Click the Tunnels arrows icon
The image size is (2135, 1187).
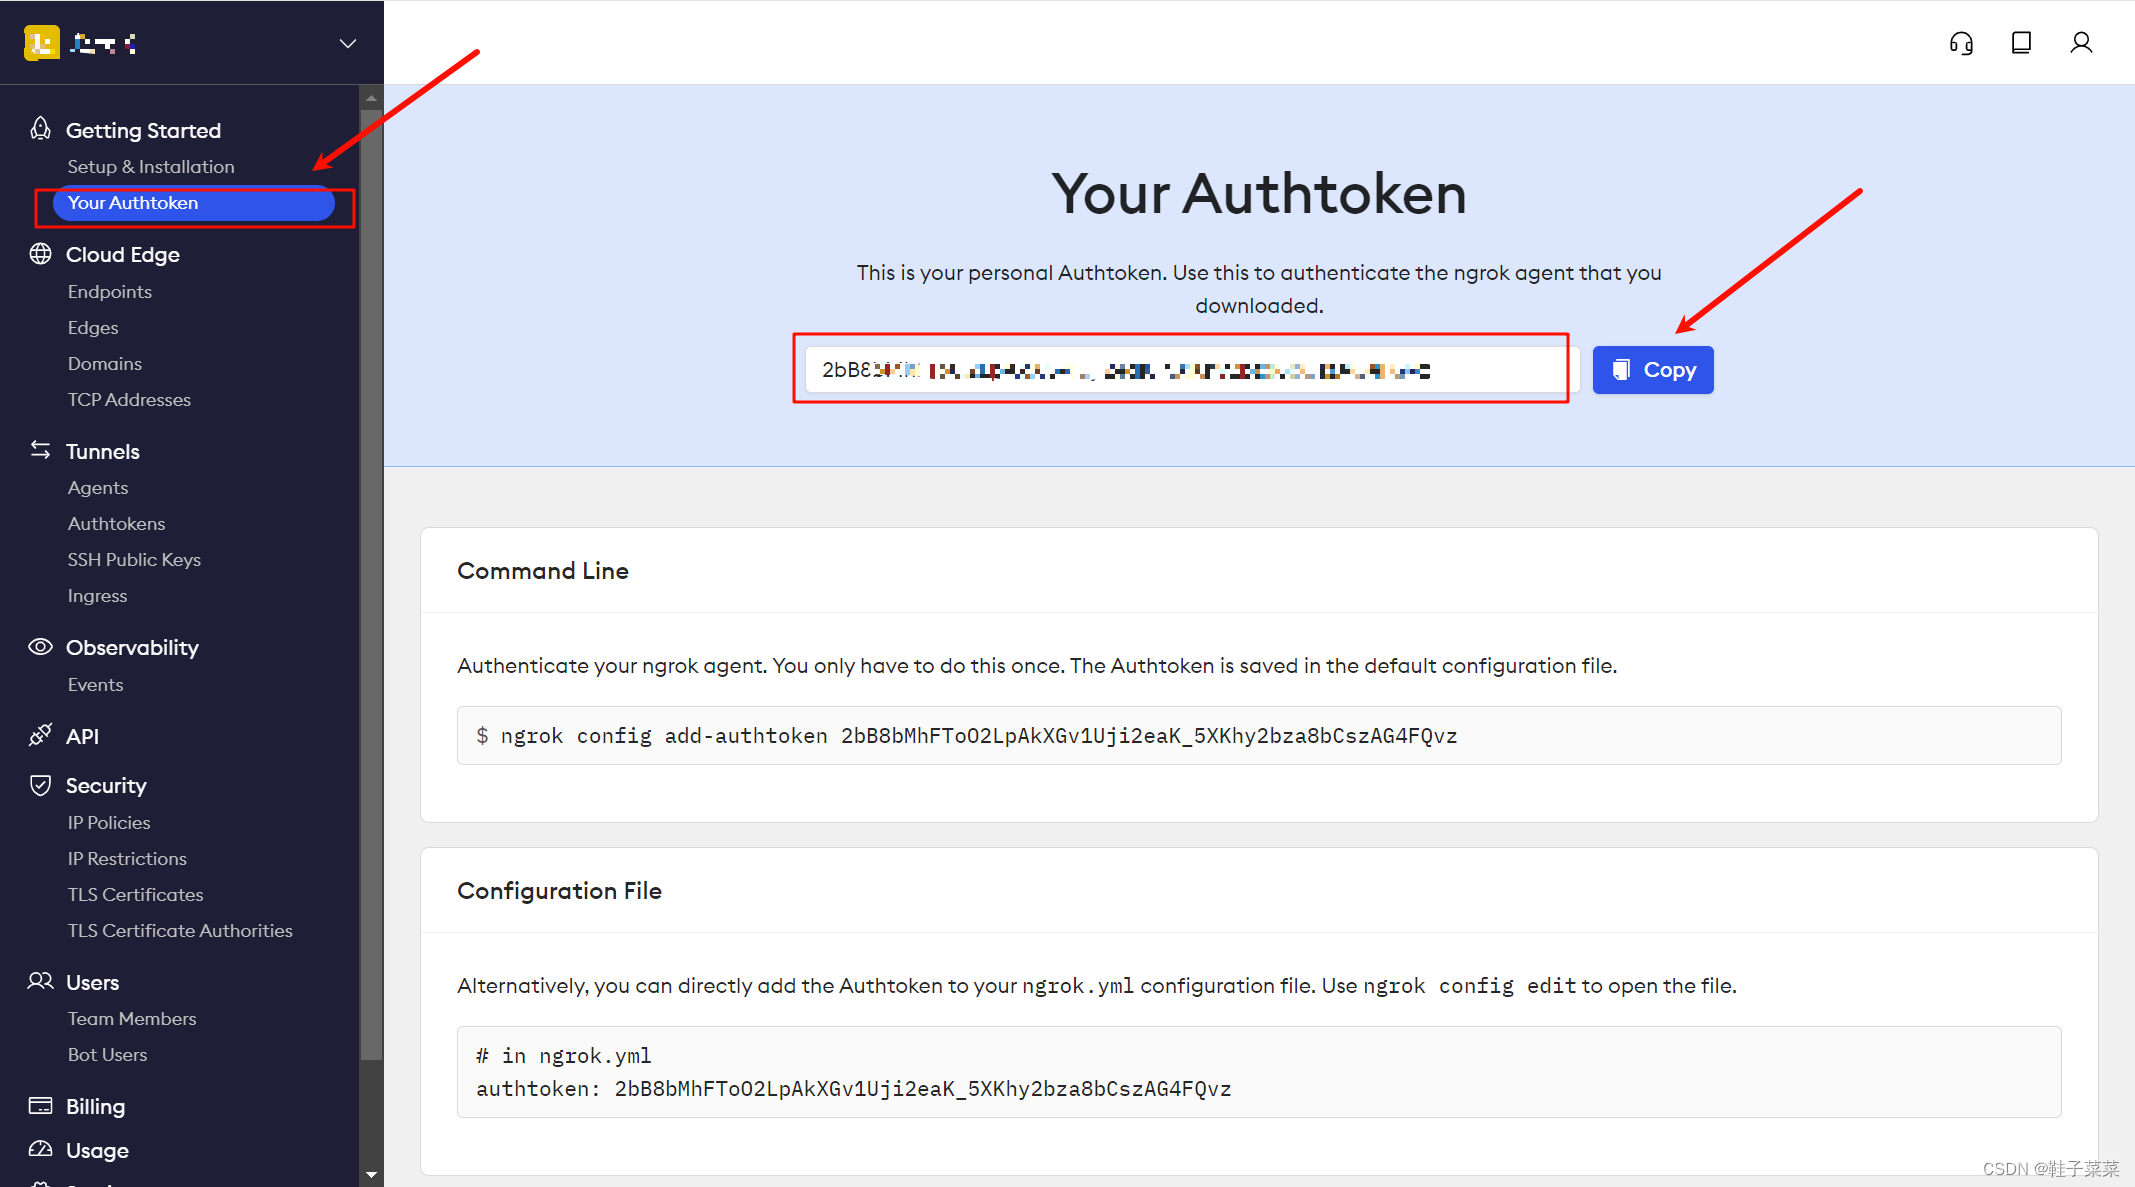[40, 450]
